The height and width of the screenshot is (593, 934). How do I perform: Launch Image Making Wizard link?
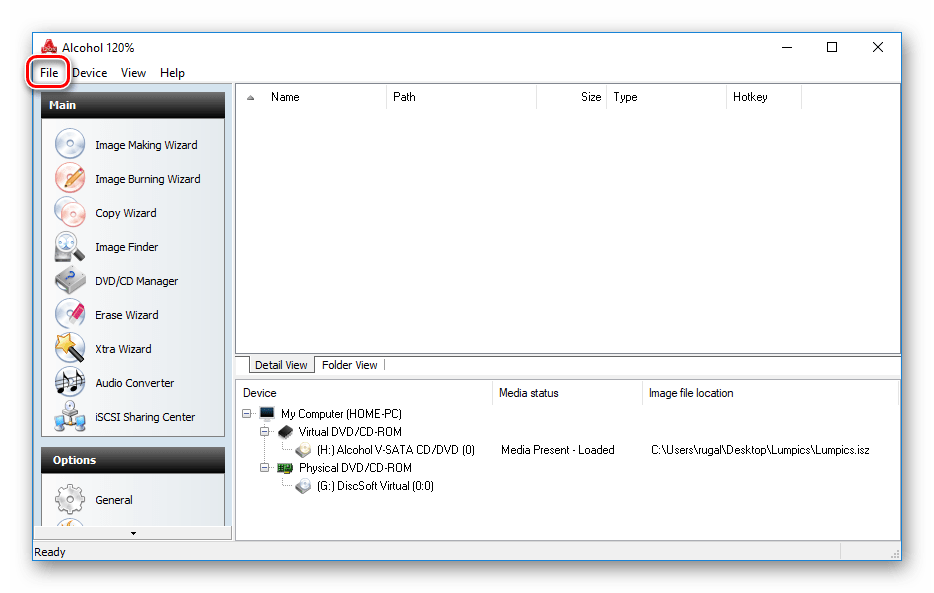click(146, 145)
